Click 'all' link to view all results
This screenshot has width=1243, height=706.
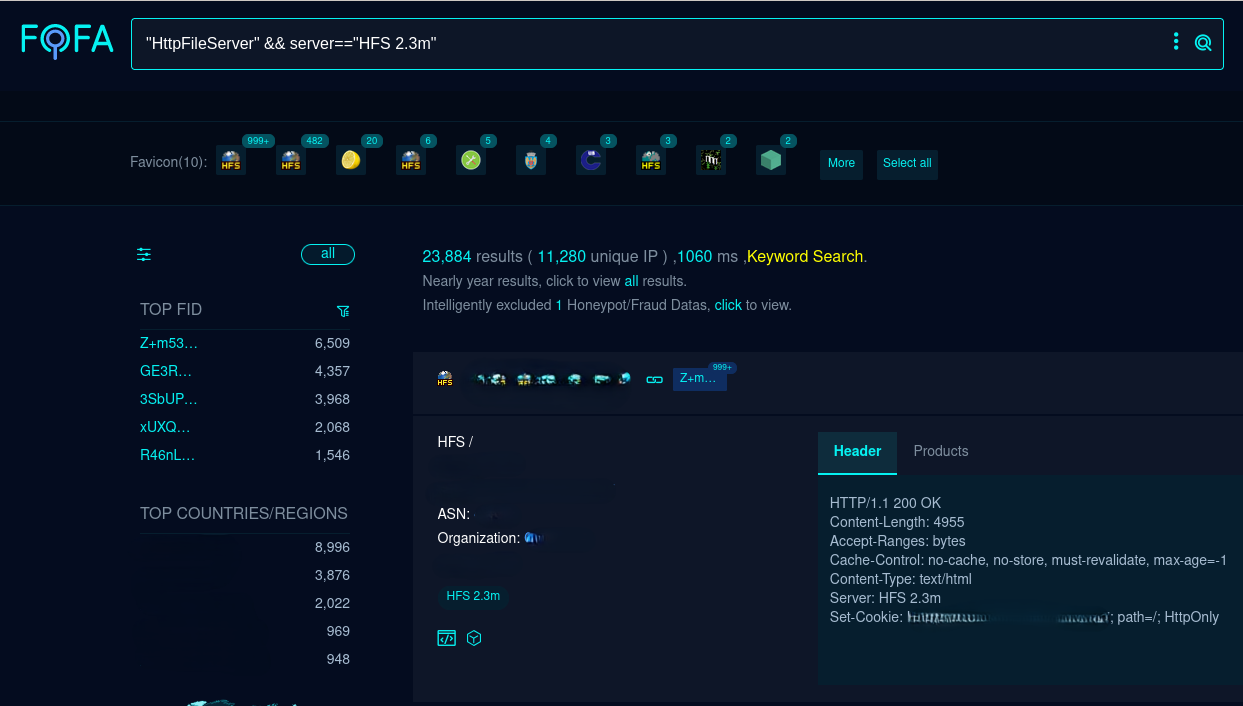point(631,281)
